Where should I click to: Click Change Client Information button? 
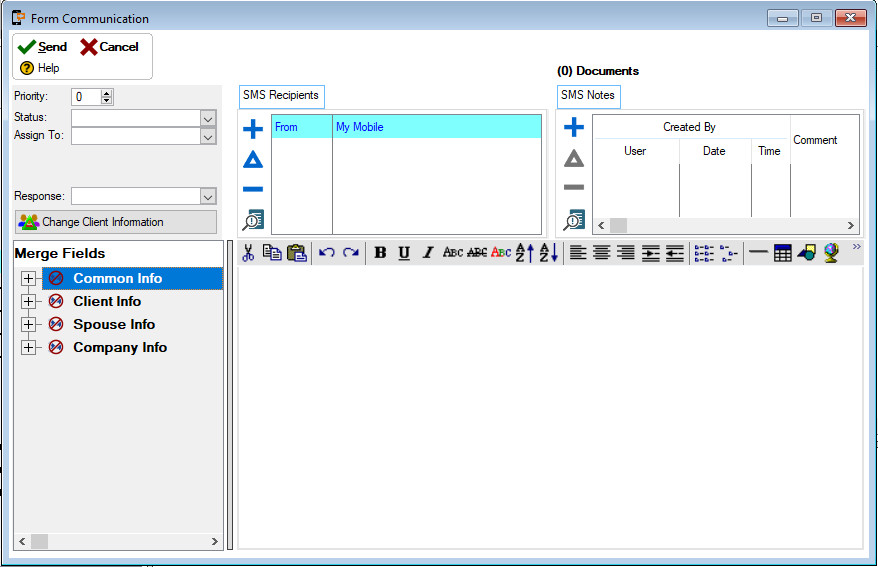coord(115,222)
